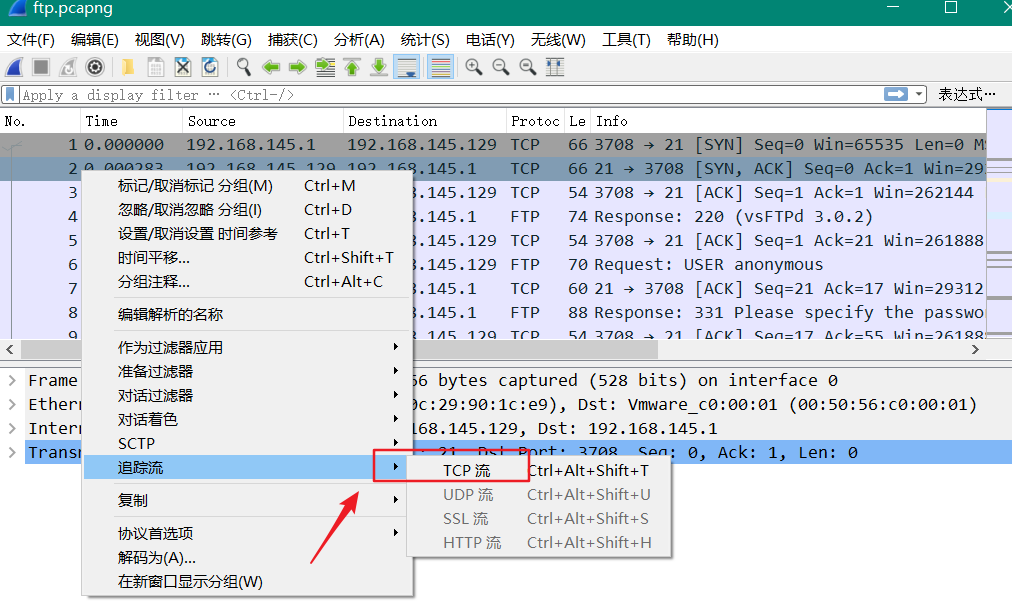Expand the Internet Protocol tree row
Image resolution: width=1012 pixels, height=610 pixels.
click(x=12, y=429)
